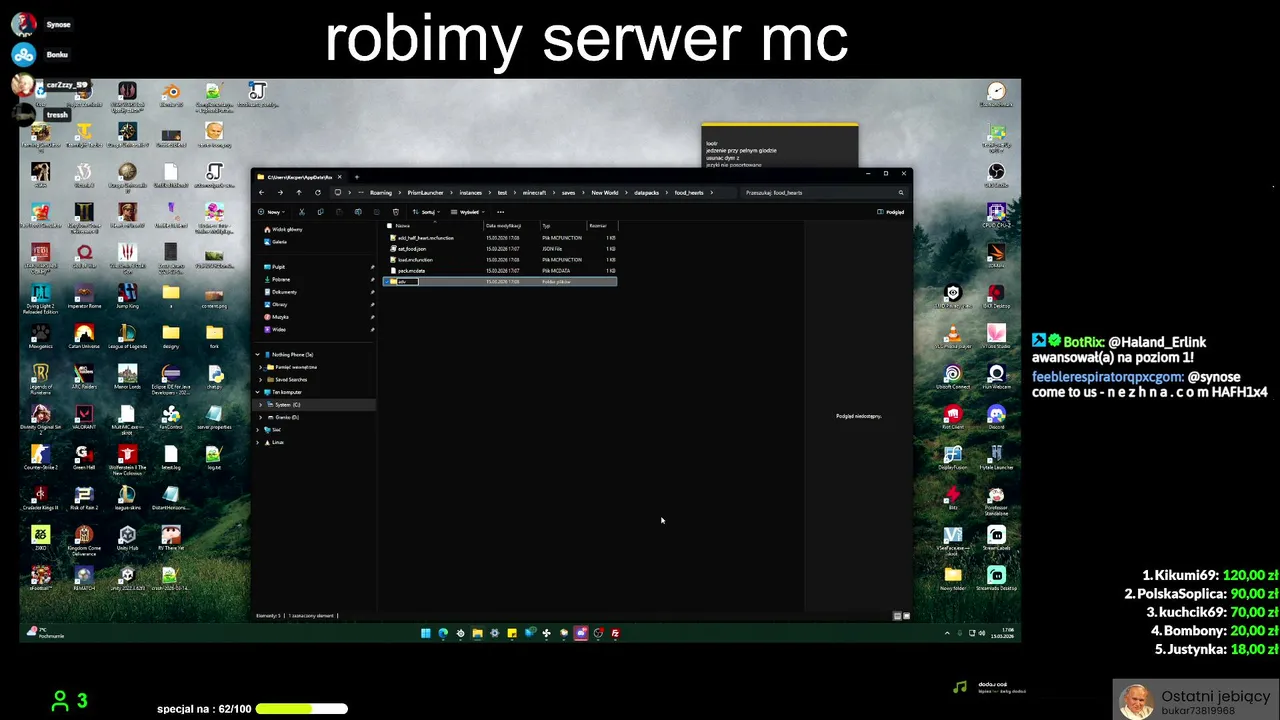Open File Explorer from taskbar
The height and width of the screenshot is (720, 1280).
pyautogui.click(x=477, y=633)
